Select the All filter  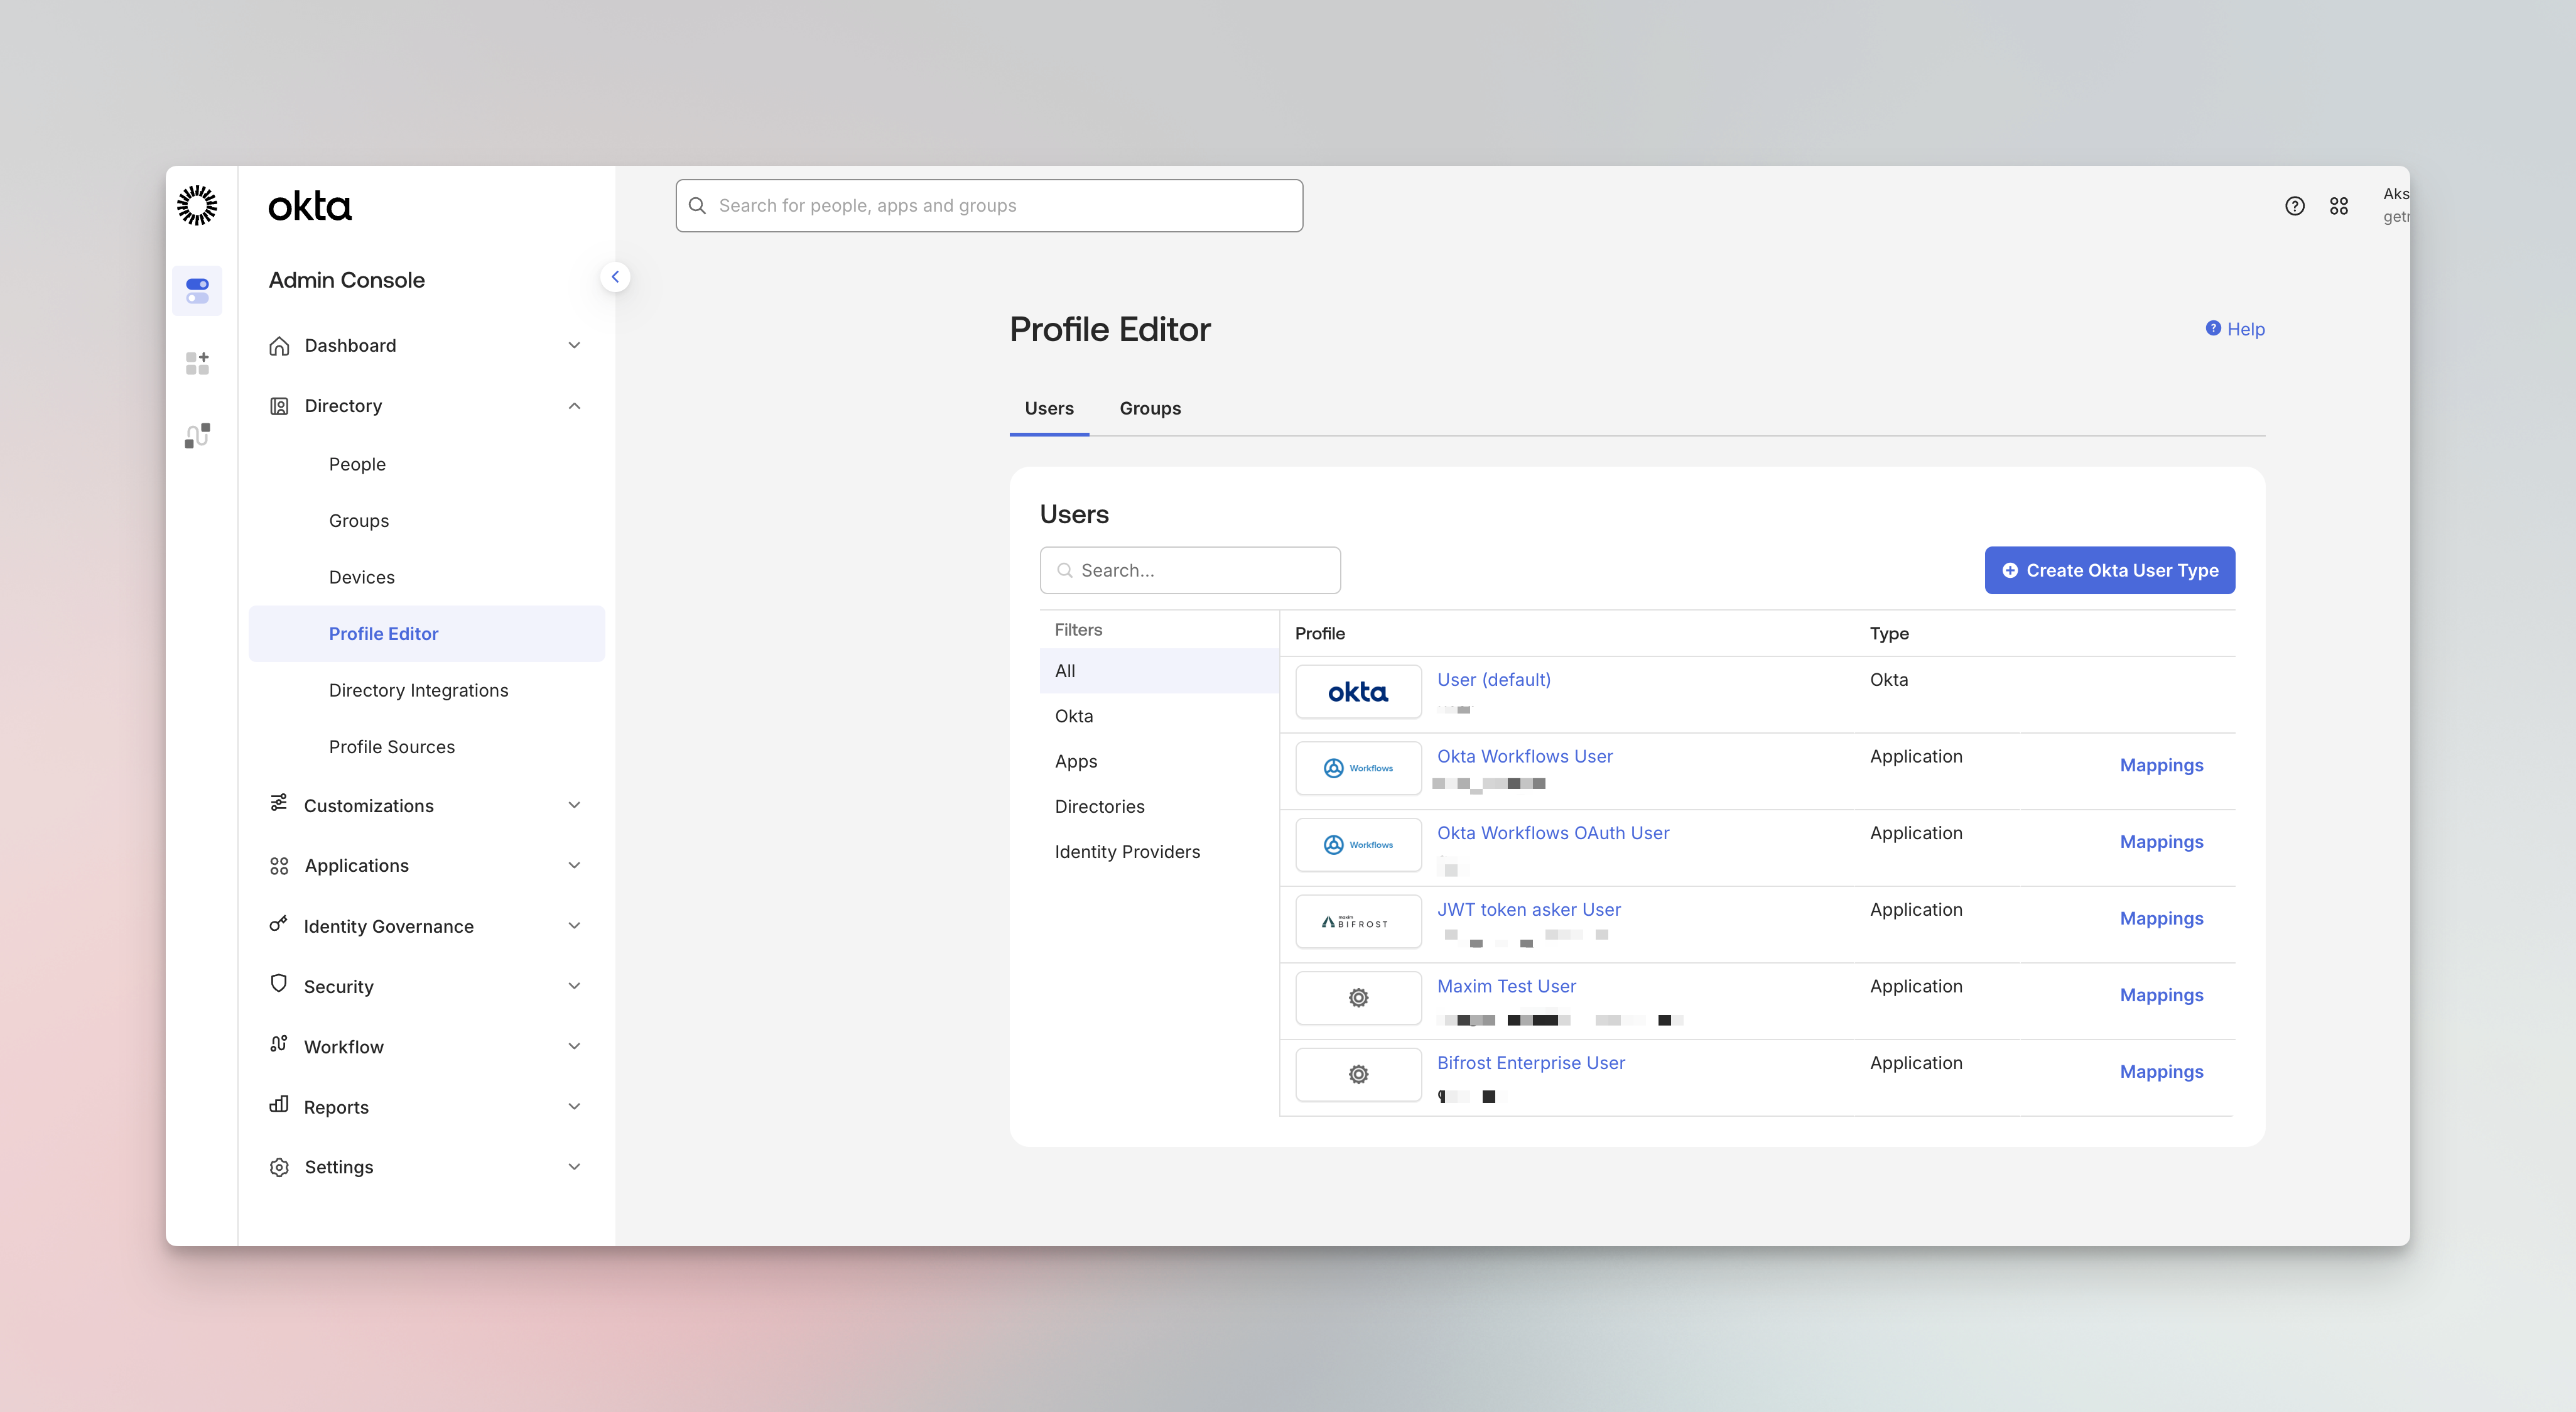1159,671
